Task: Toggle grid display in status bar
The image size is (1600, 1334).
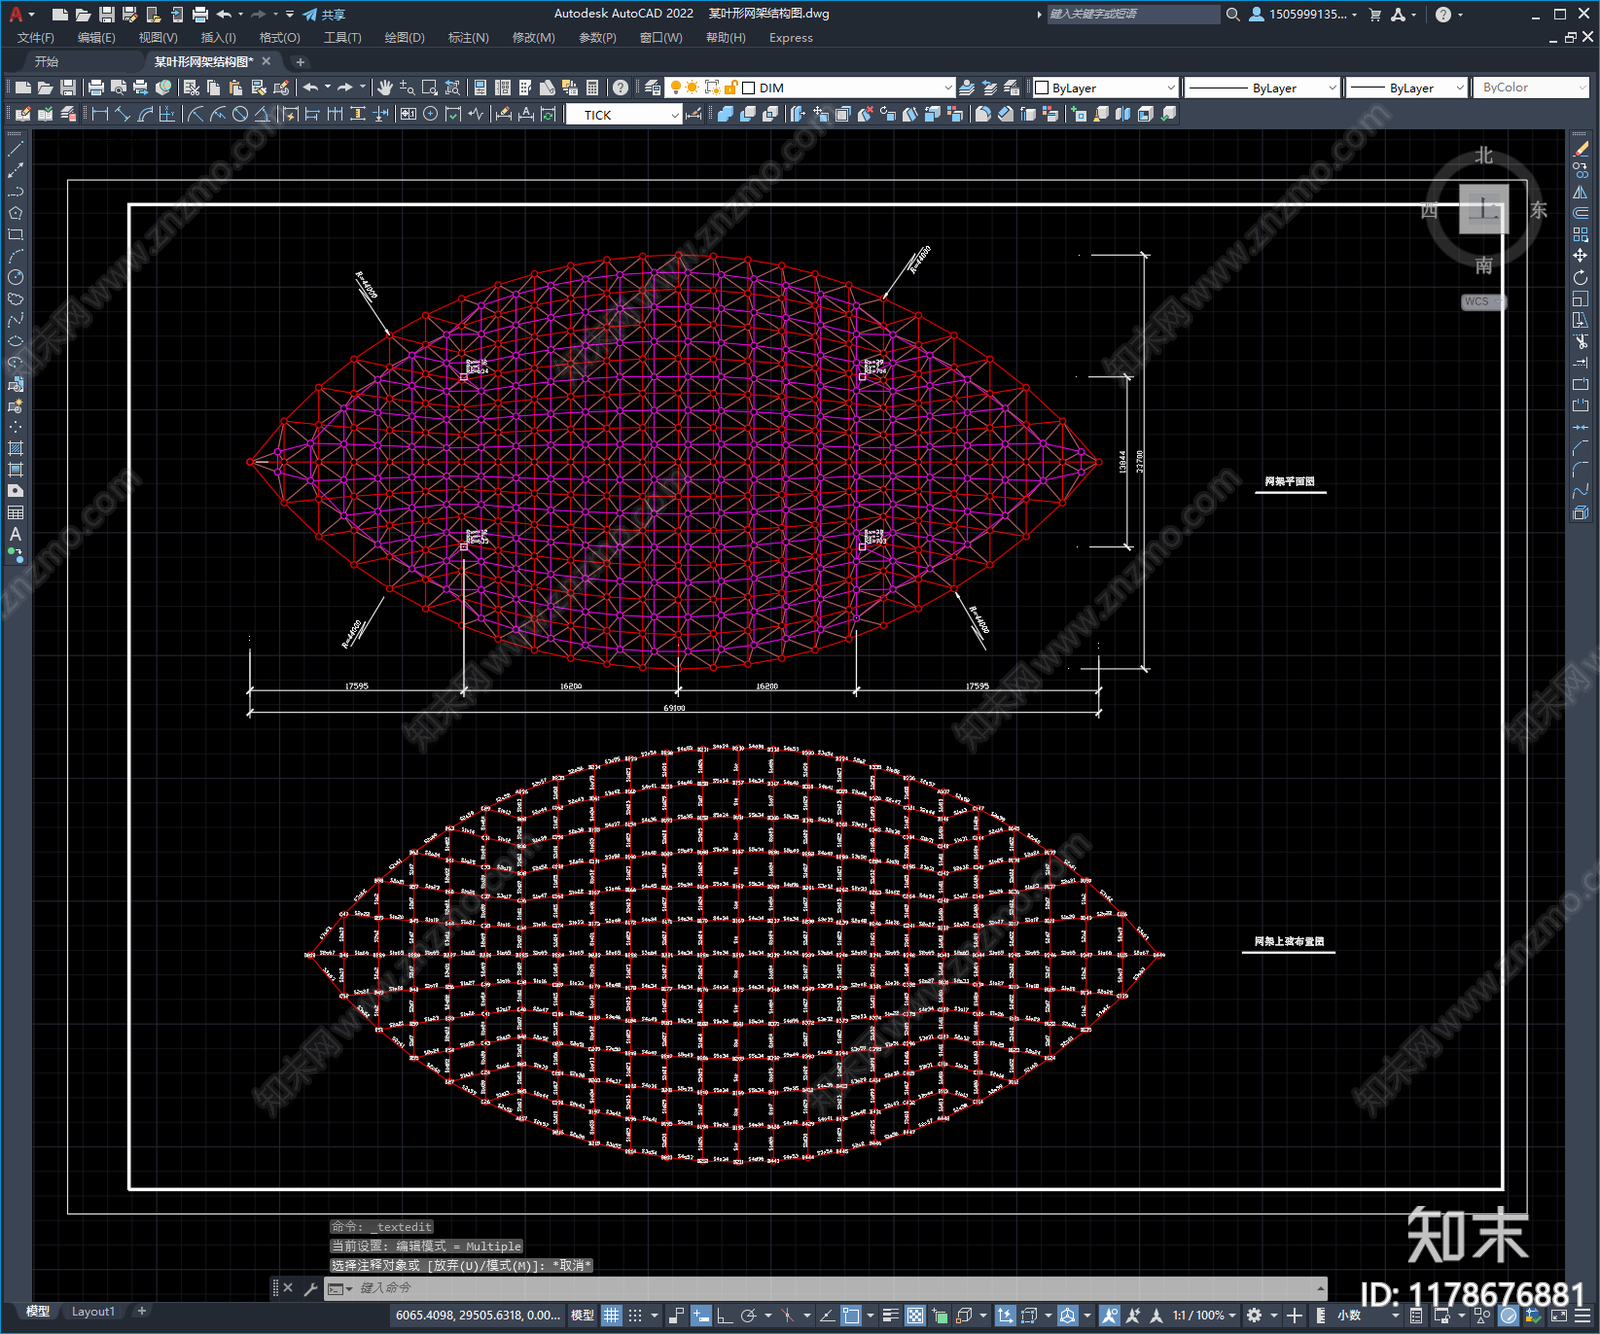Action: tap(611, 1315)
